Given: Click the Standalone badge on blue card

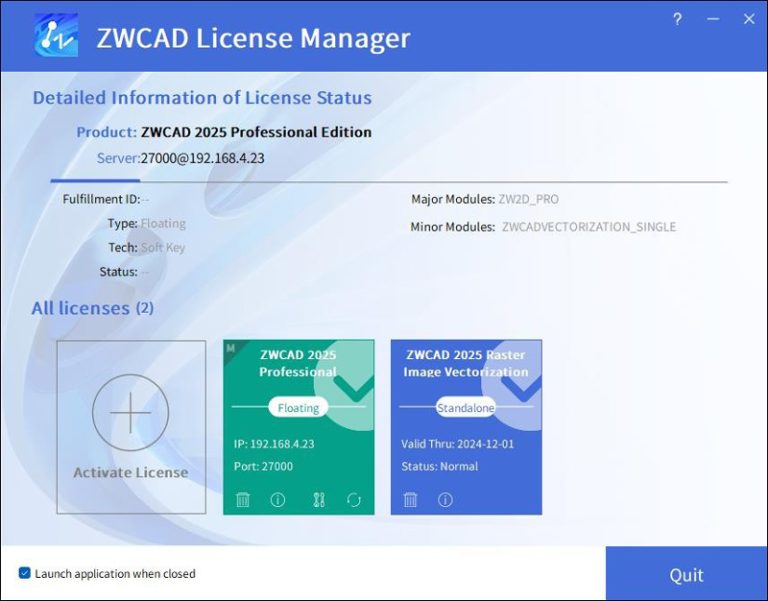Looking at the screenshot, I should pos(466,408).
